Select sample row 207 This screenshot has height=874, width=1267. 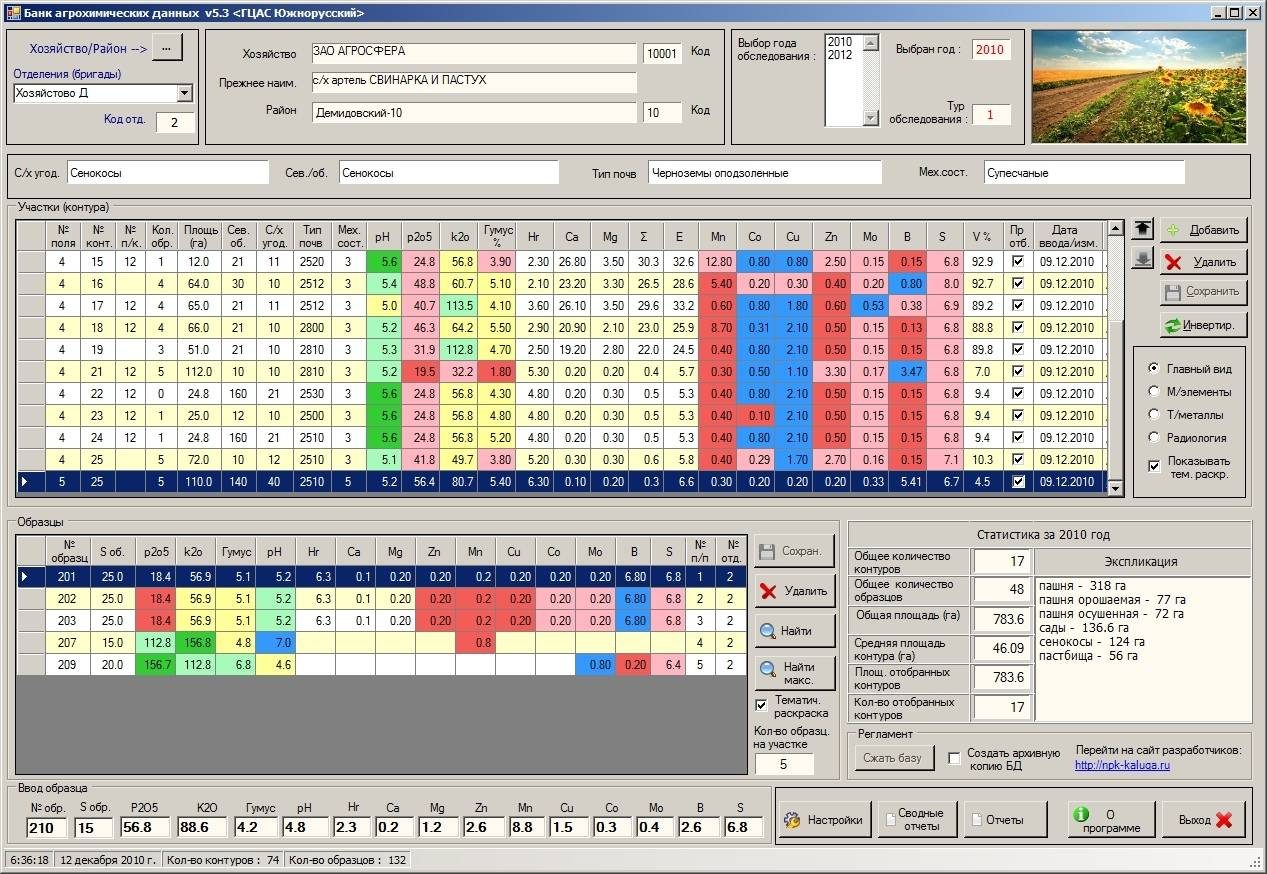coord(381,642)
